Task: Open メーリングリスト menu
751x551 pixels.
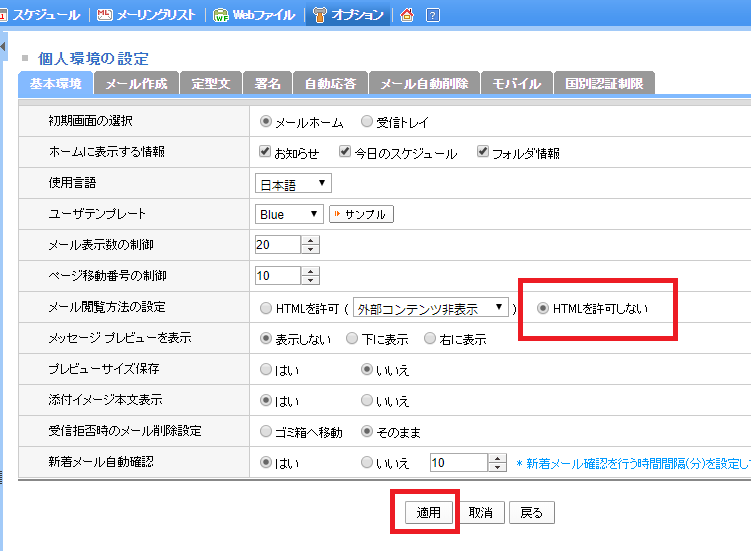Action: tap(156, 15)
